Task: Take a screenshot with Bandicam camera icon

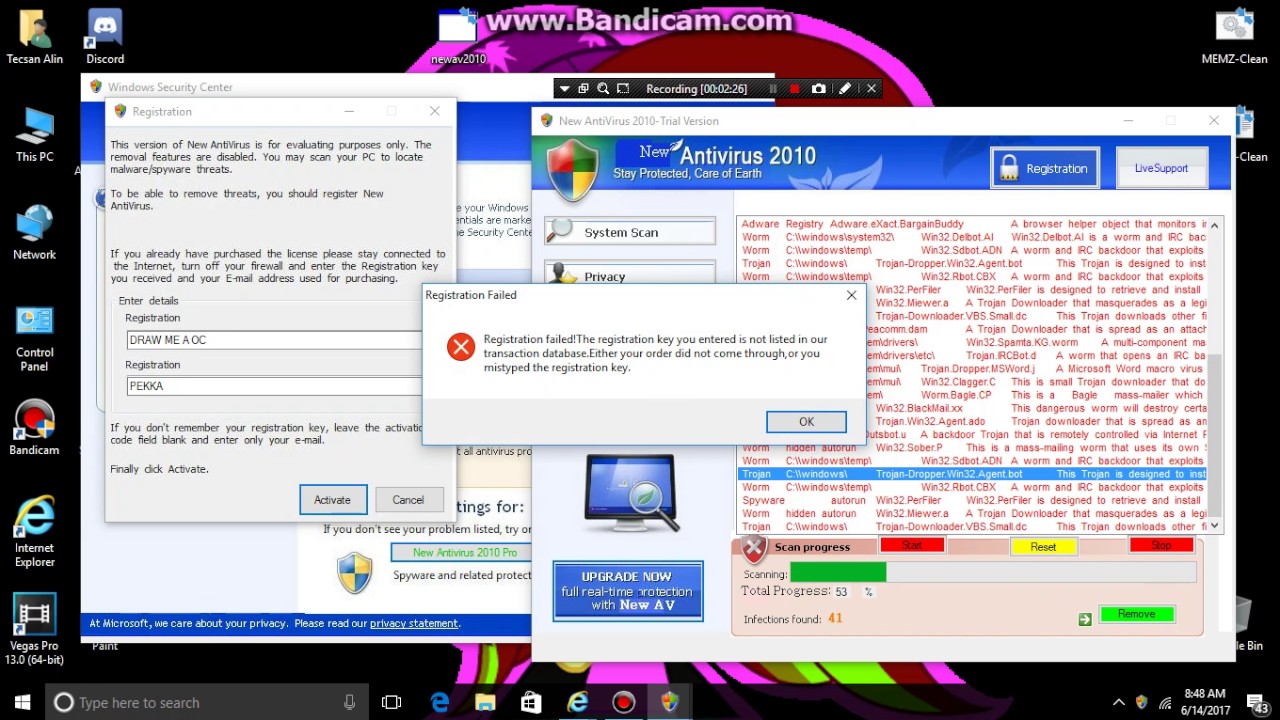Action: click(819, 89)
